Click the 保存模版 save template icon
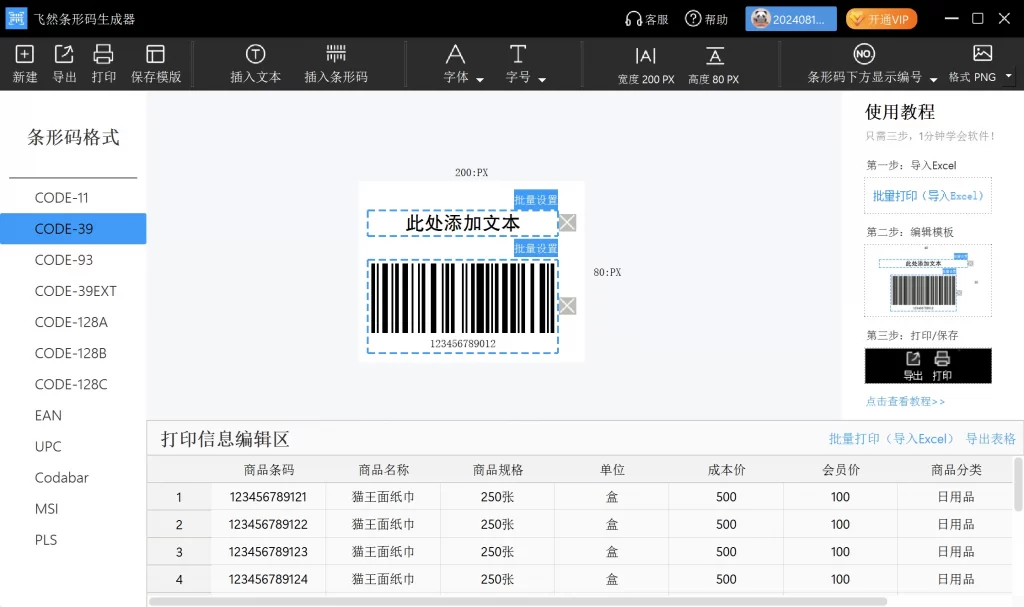Viewport: 1024px width, 607px height. (x=155, y=54)
